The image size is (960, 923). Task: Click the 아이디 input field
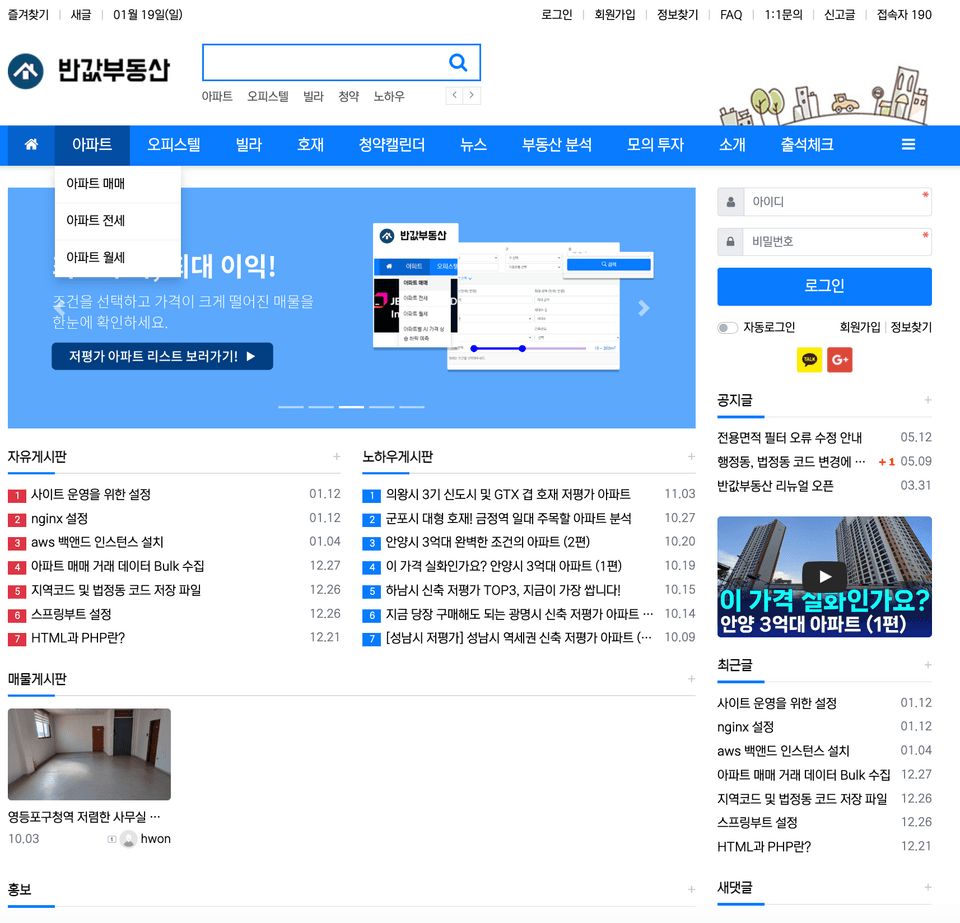tap(836, 202)
